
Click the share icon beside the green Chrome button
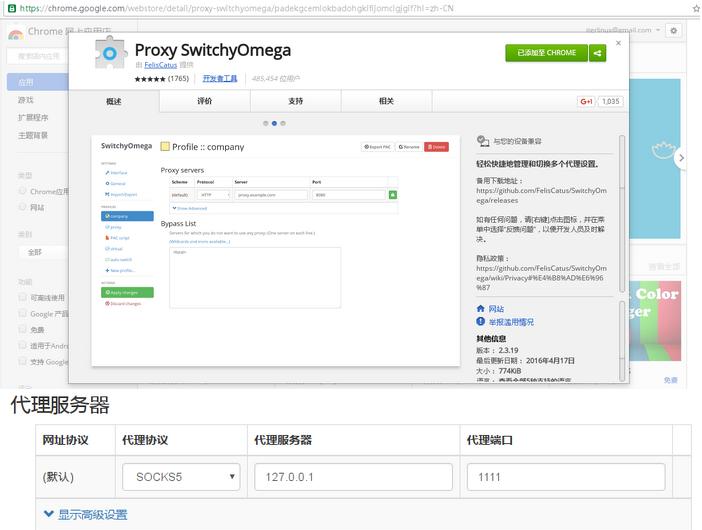point(598,53)
